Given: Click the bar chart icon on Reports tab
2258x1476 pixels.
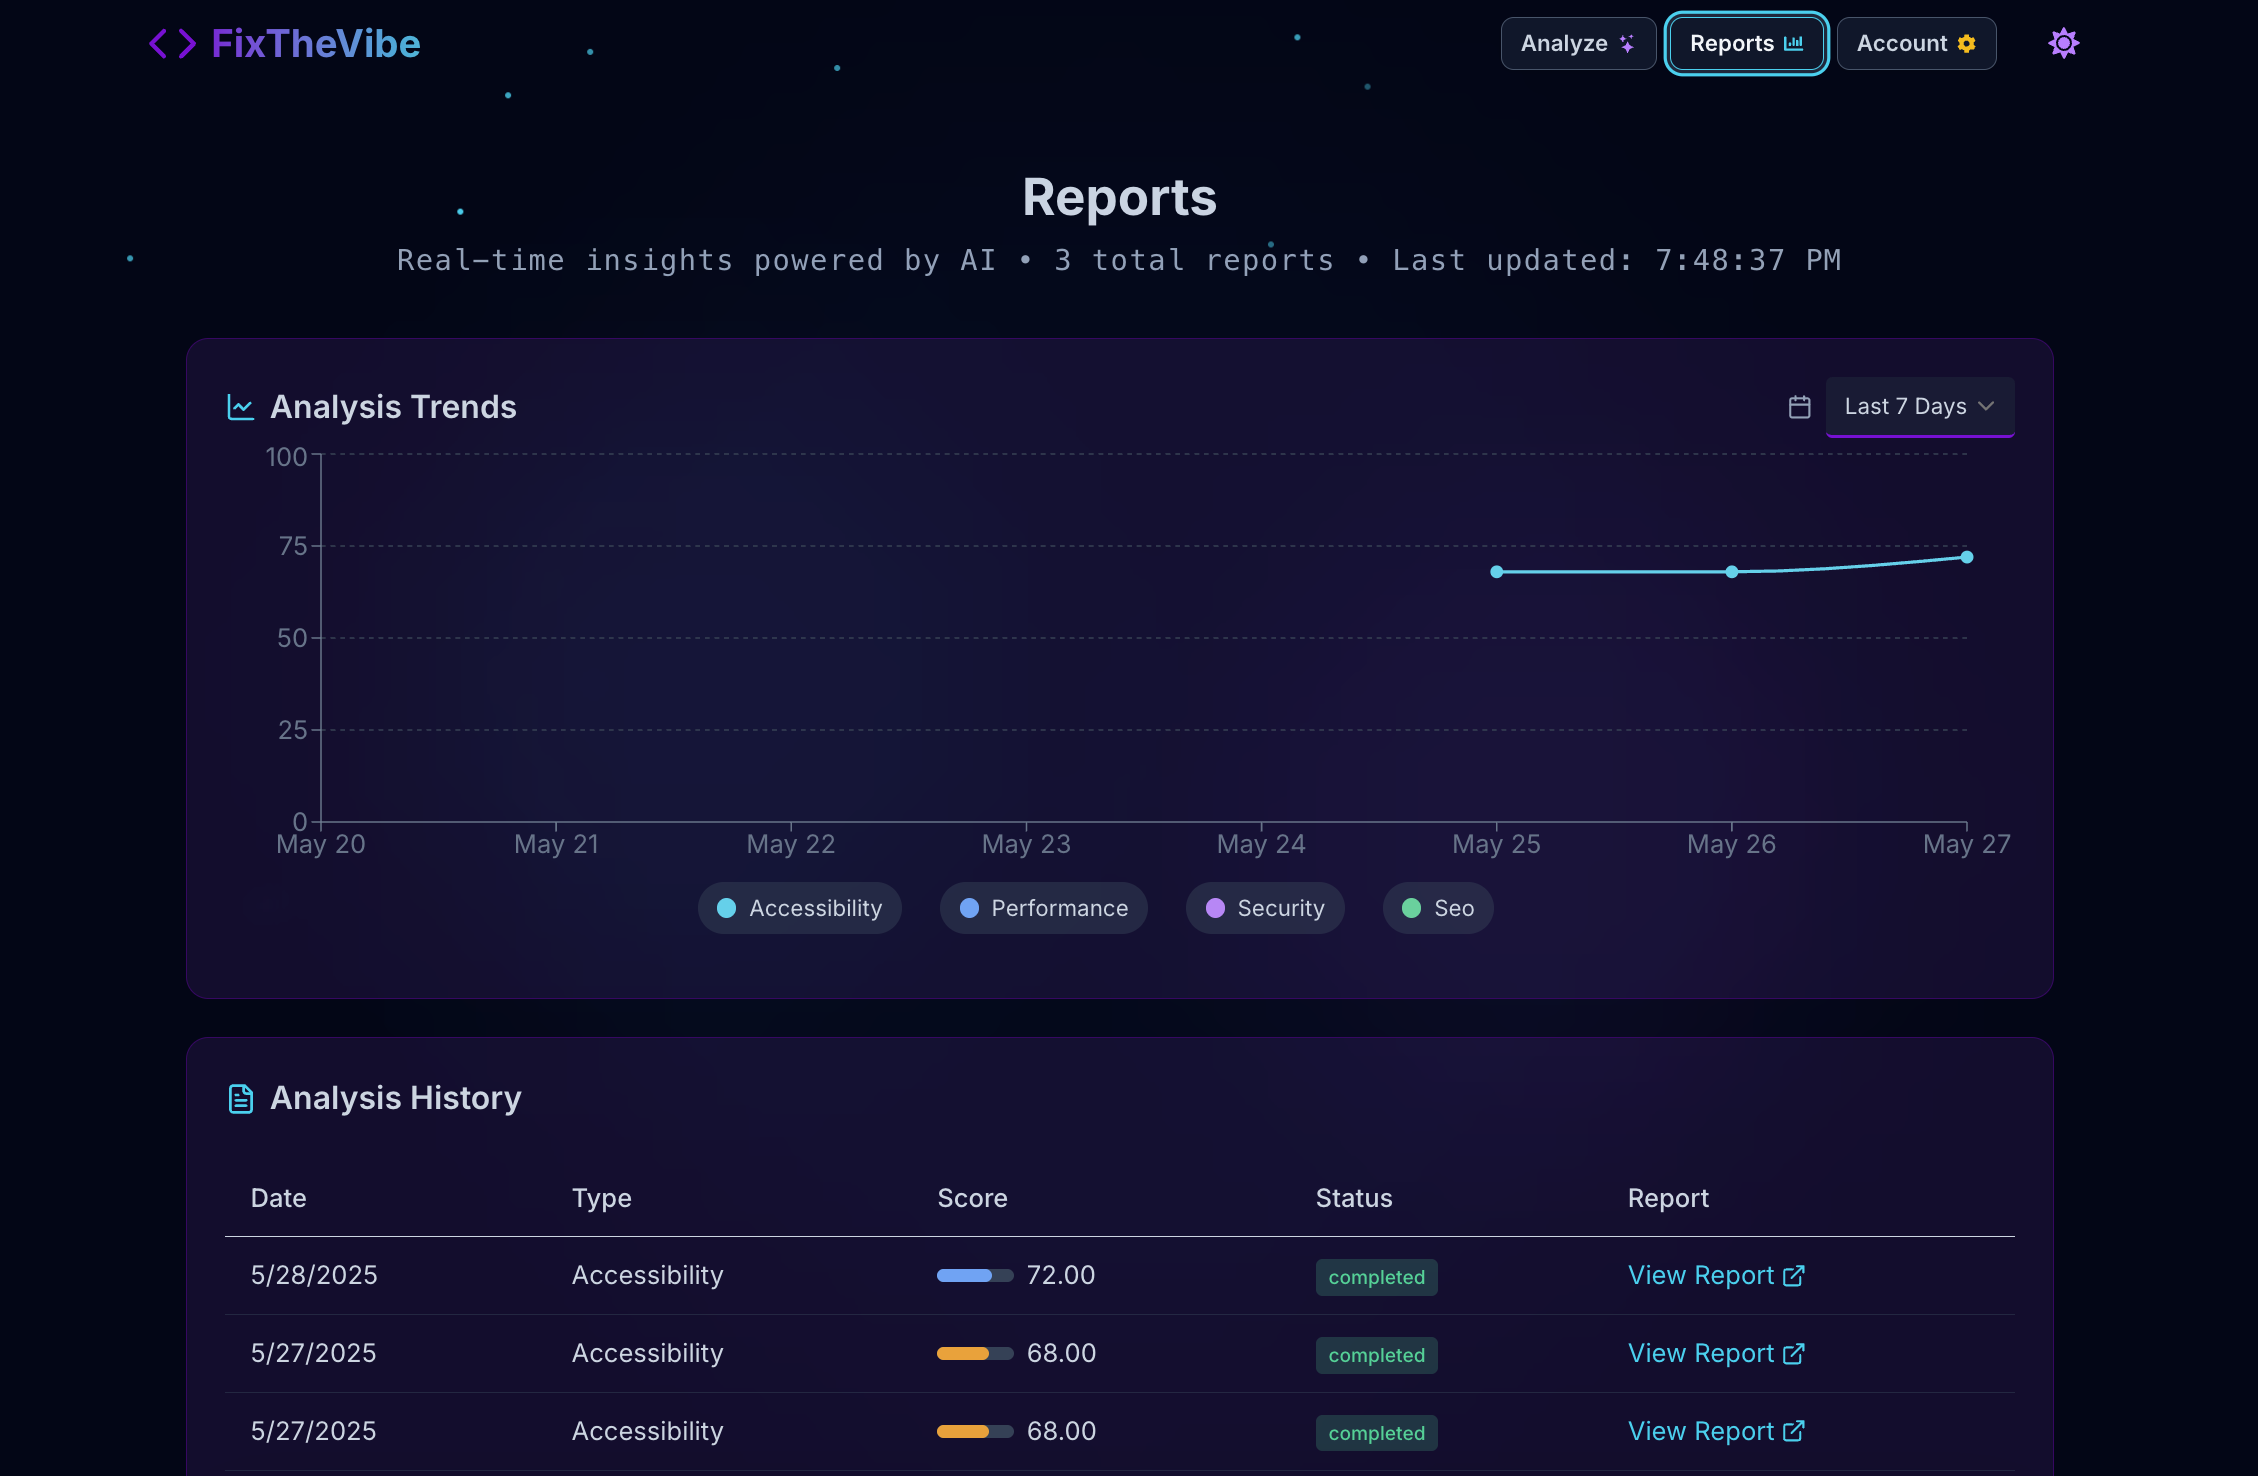Looking at the screenshot, I should point(1794,43).
